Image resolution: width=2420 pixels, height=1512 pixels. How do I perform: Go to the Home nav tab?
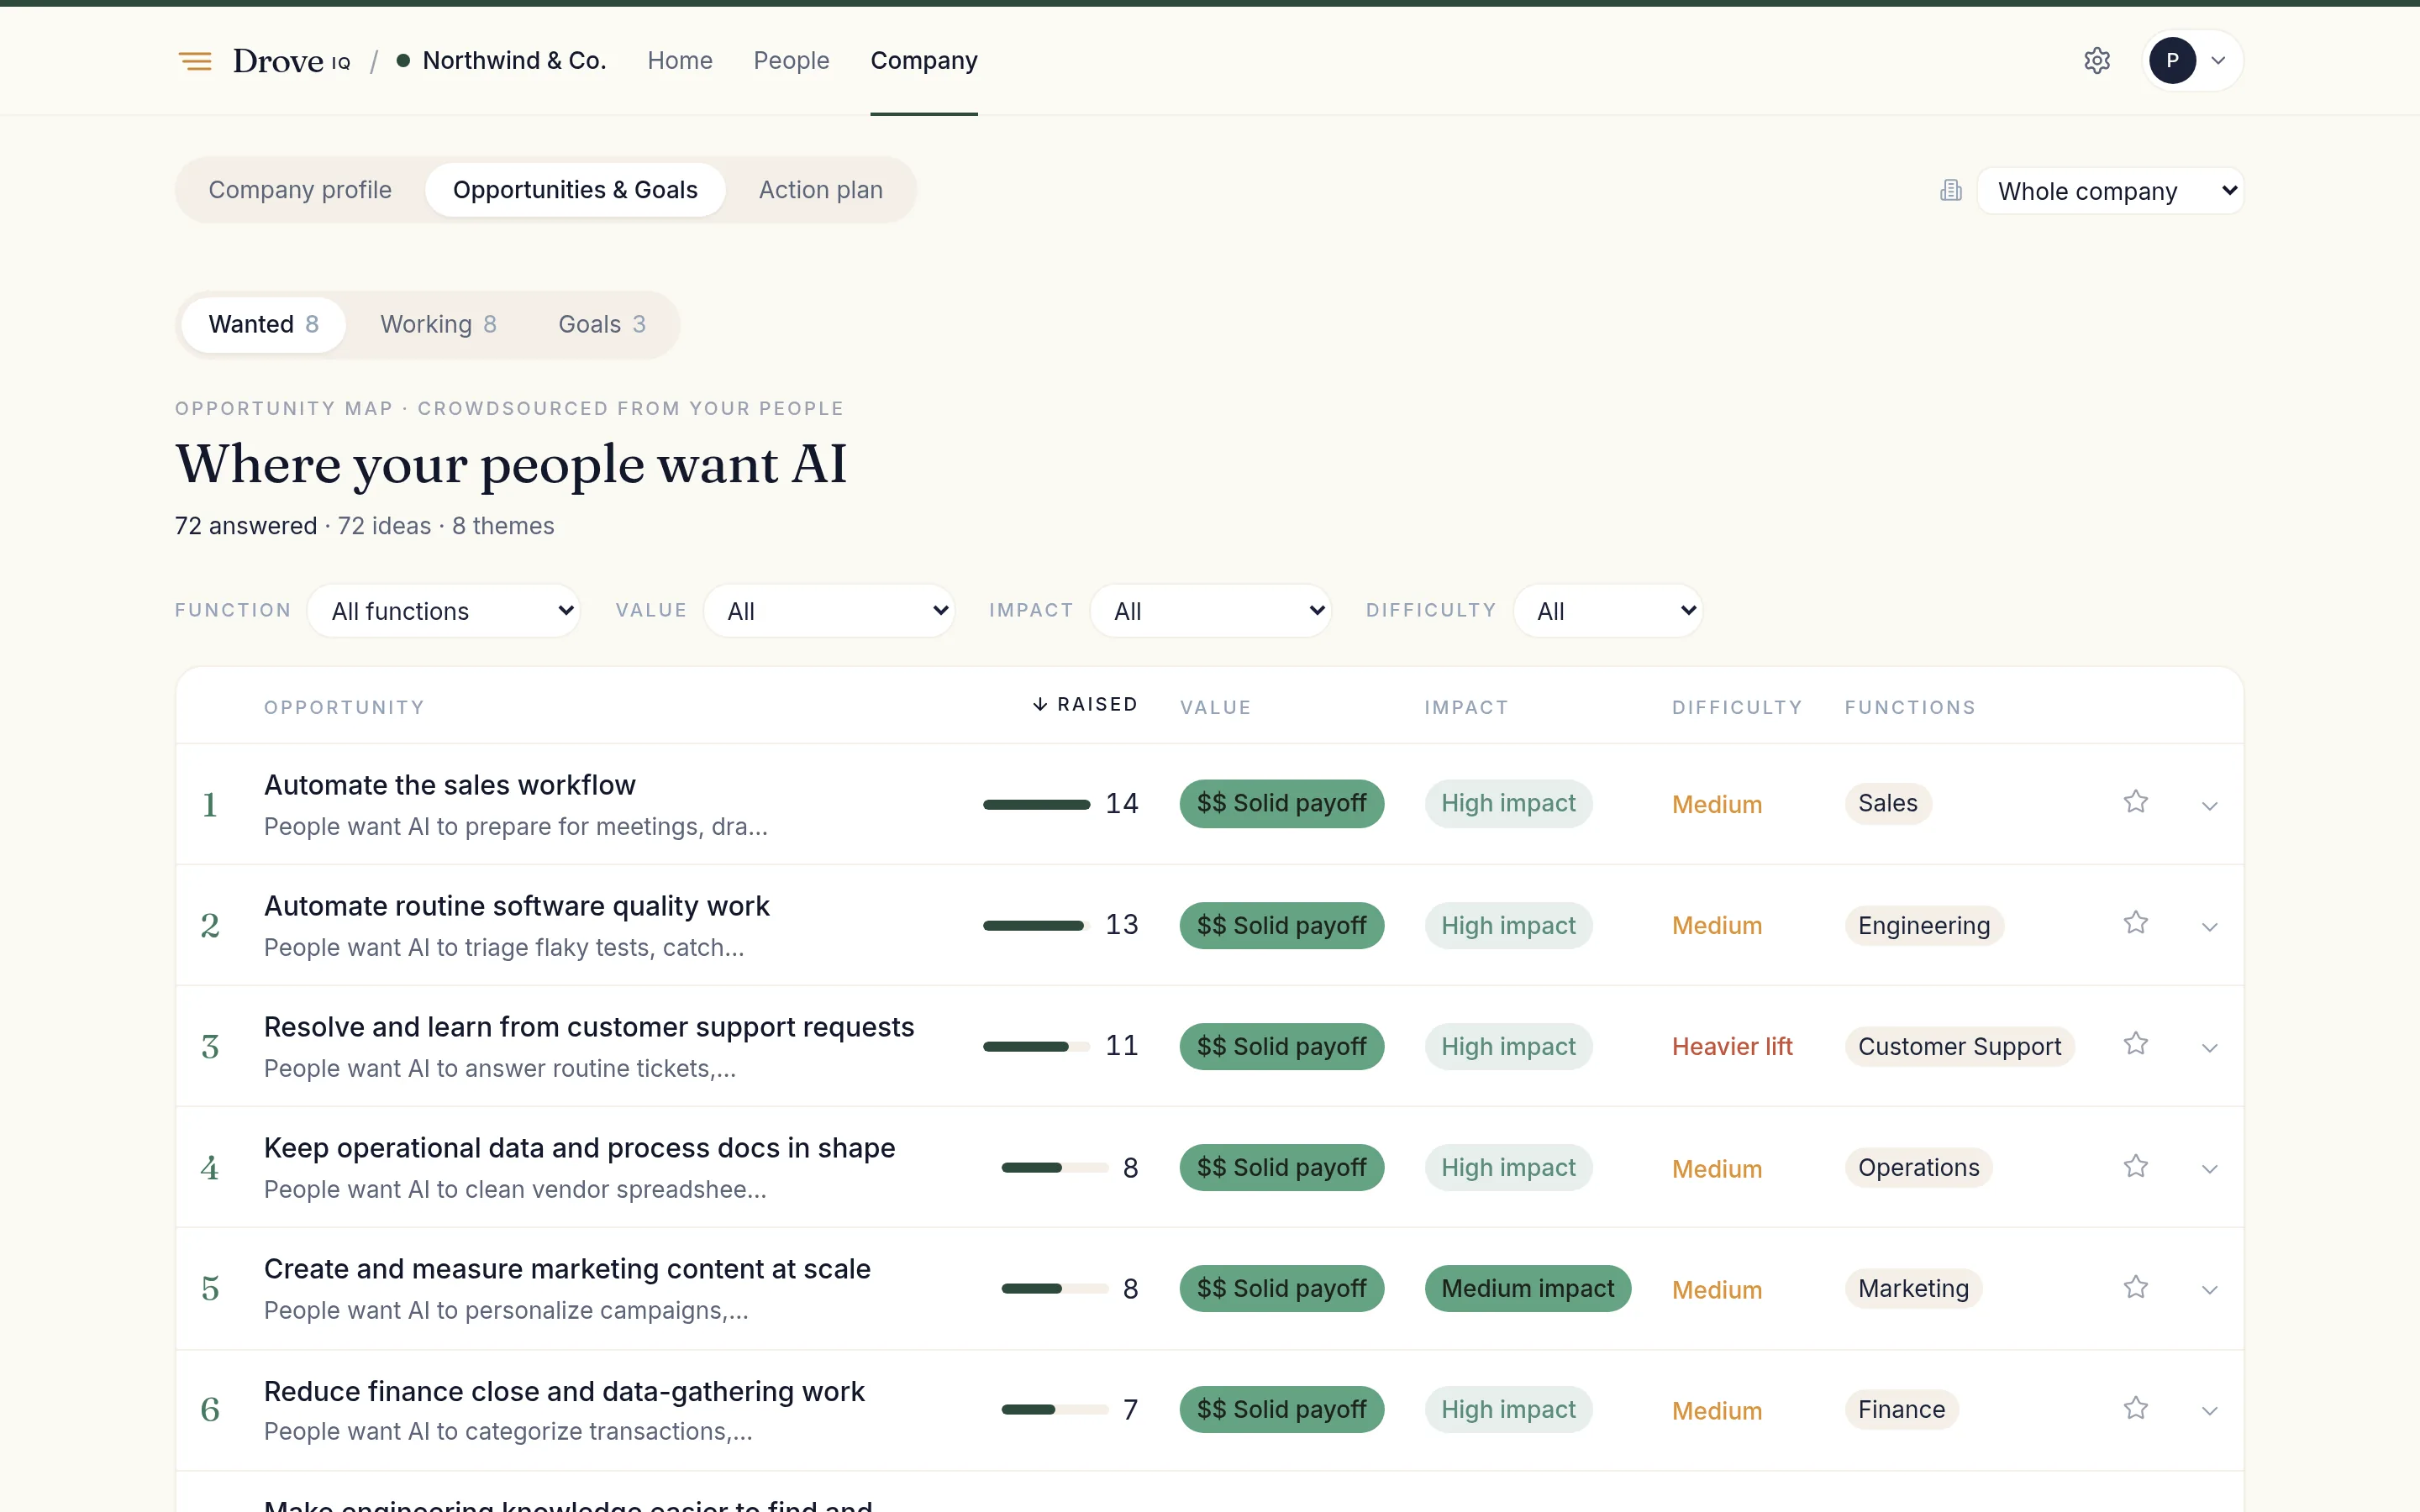[x=680, y=61]
